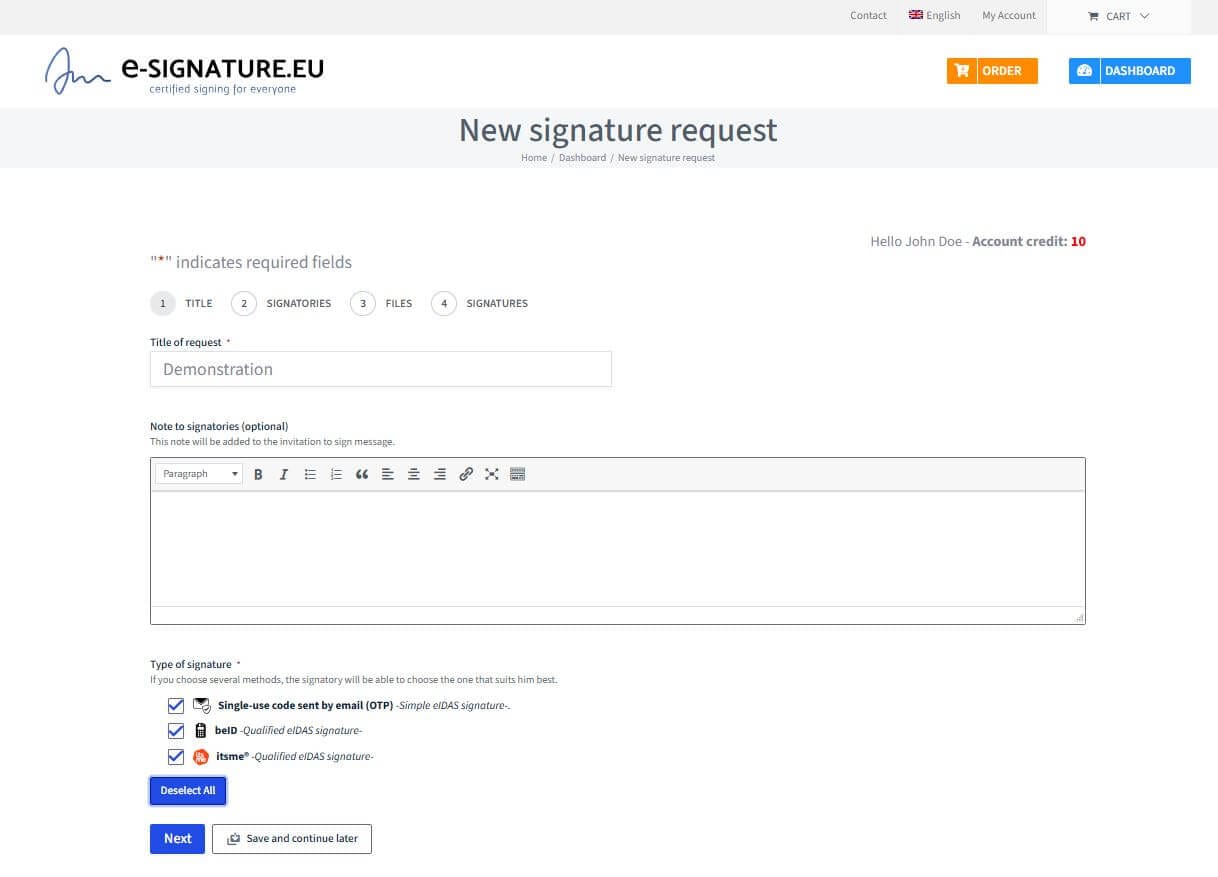The image size is (1218, 877).
Task: Open fullscreen mode for the note editor
Action: tap(492, 474)
